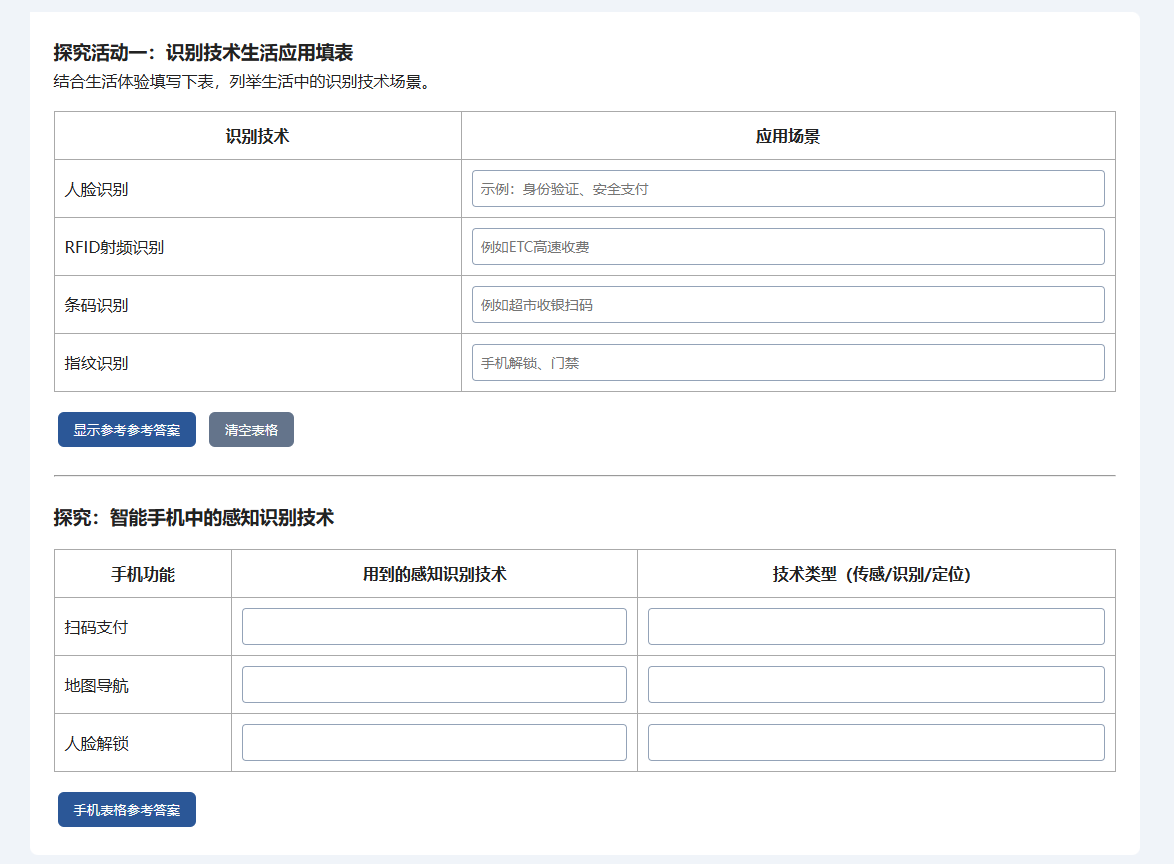1174x864 pixels.
Task: Click the 技术类型 (传感/识别/定位) header
Action: (x=876, y=574)
